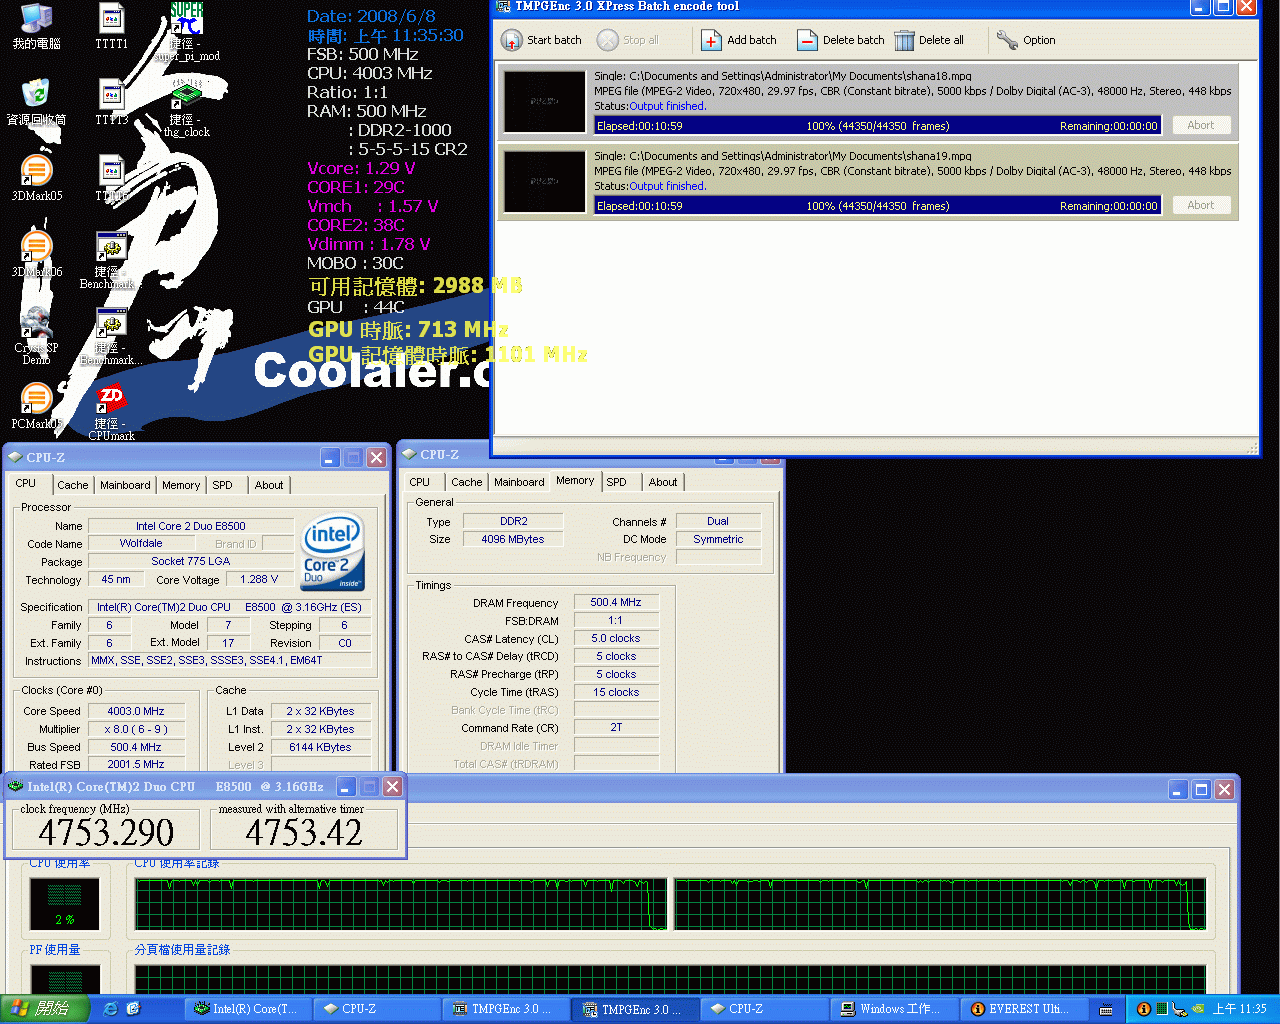Screen dimensions: 1280x1024
Task: Open the Mainboard tab in the CPU-Z Processor window
Action: pyautogui.click(x=125, y=485)
